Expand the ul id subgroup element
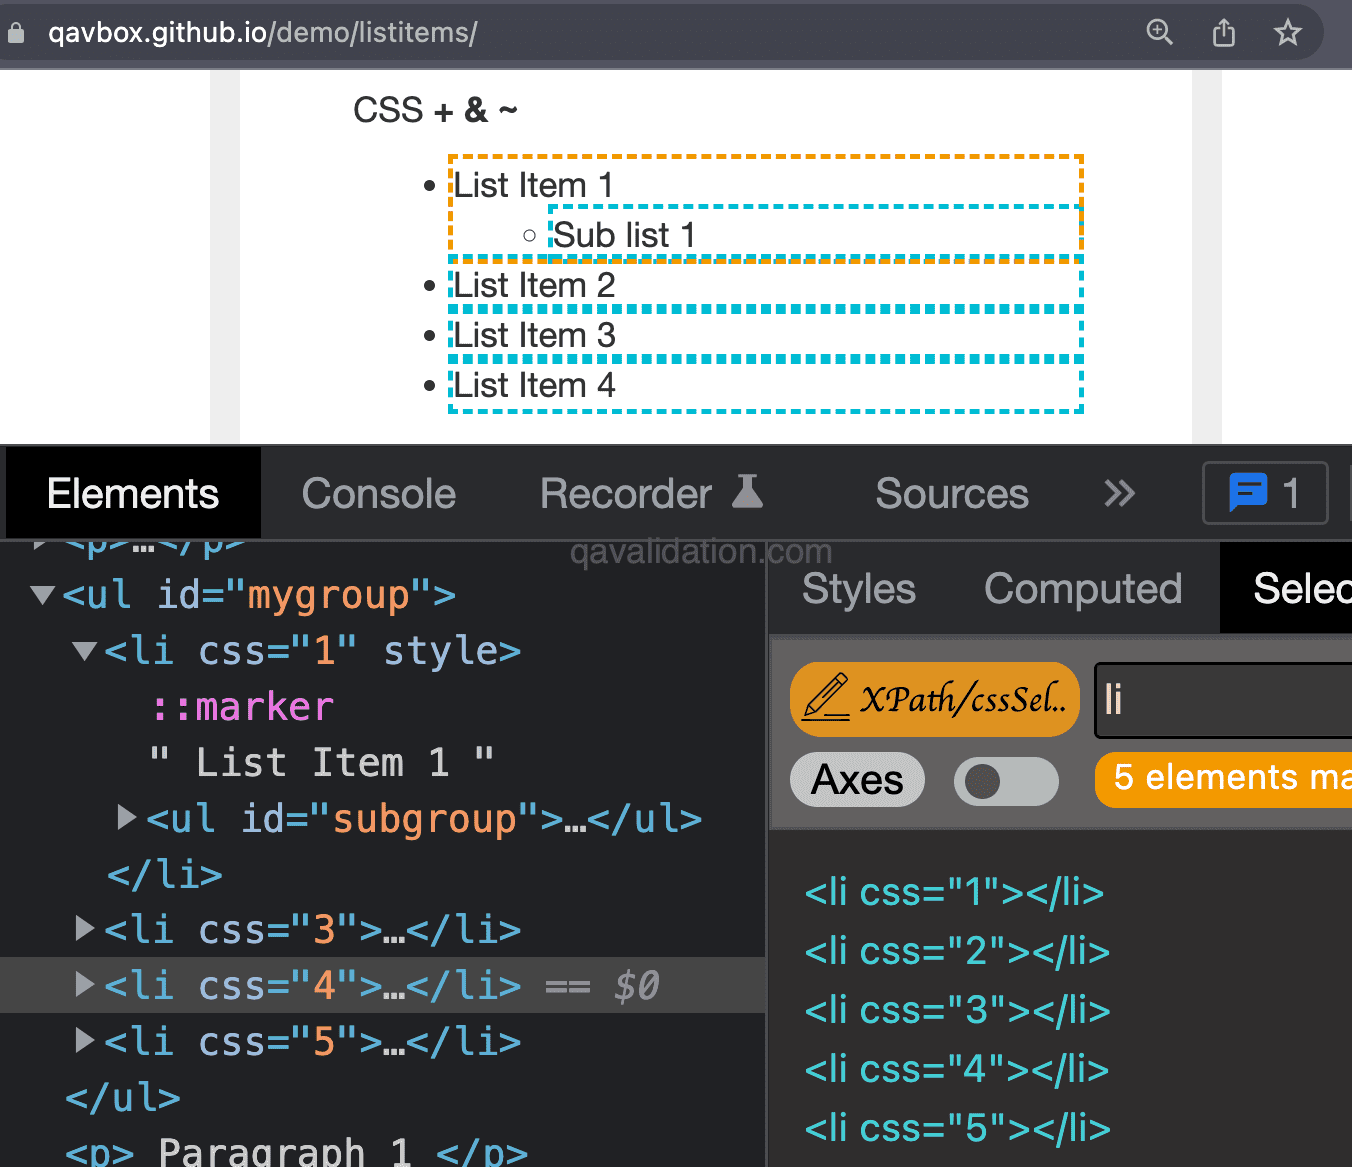This screenshot has height=1167, width=1352. pyautogui.click(x=126, y=817)
